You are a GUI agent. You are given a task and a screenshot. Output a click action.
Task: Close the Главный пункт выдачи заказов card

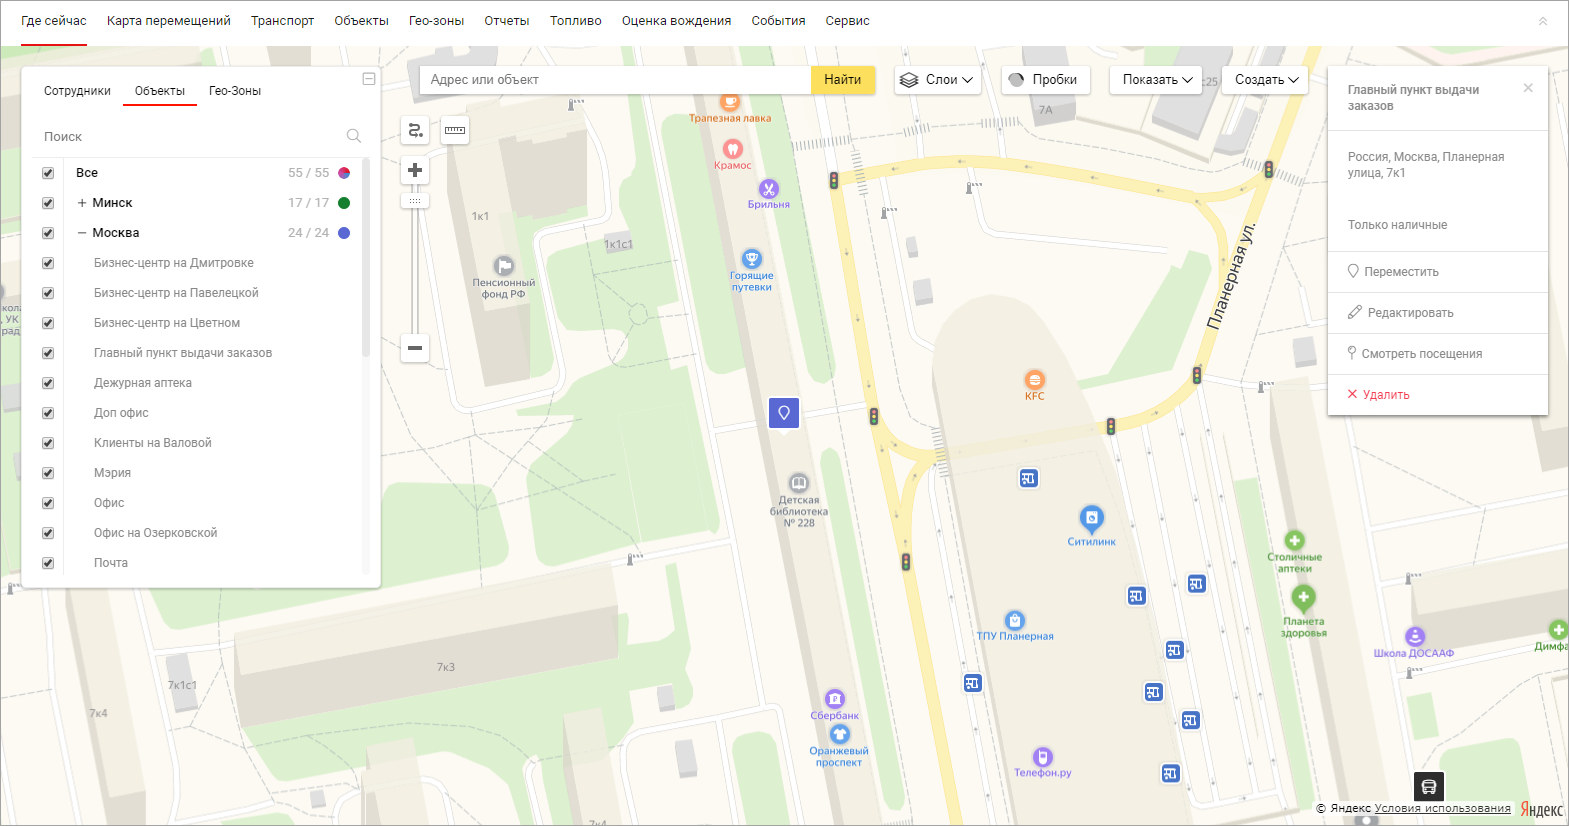(x=1528, y=88)
